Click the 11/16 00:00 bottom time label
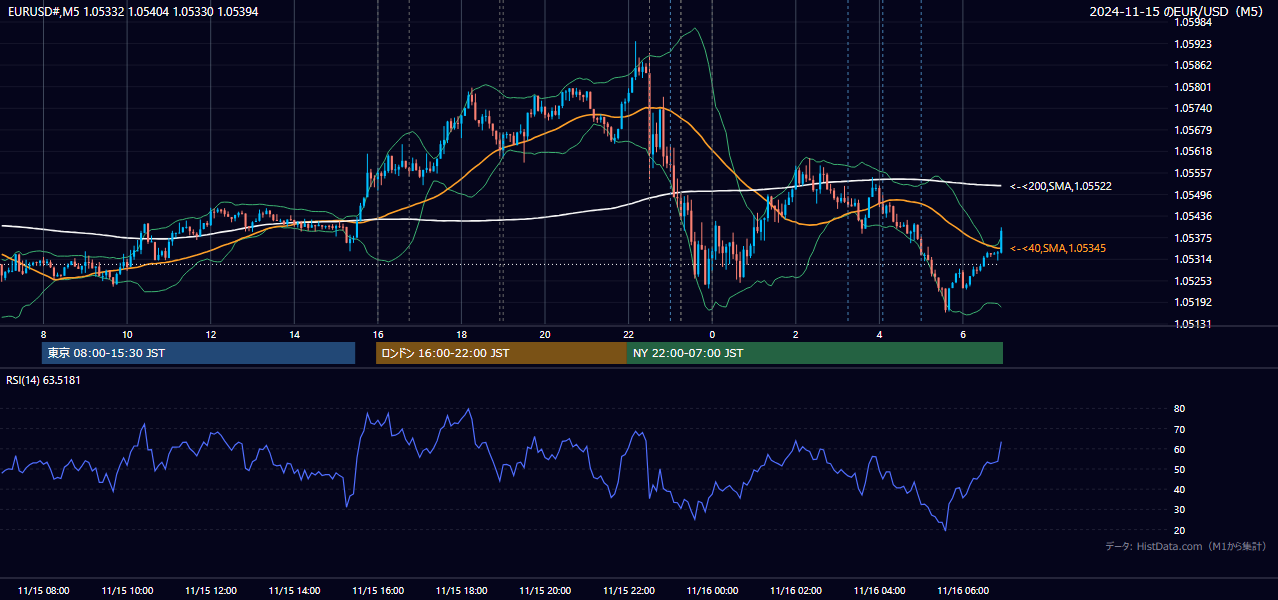This screenshot has width=1278, height=600. click(x=712, y=591)
